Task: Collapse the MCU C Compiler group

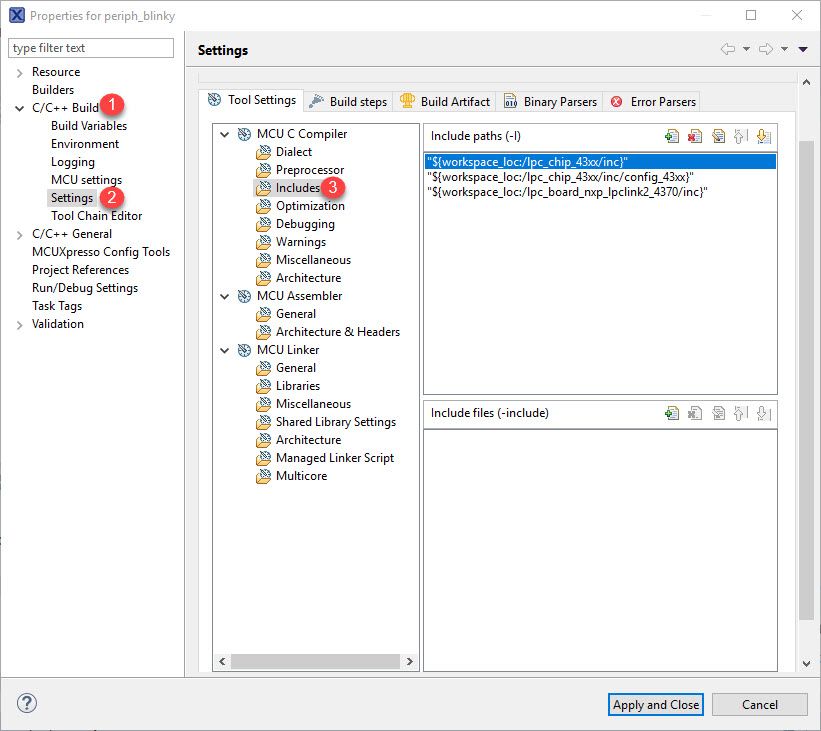Action: point(225,135)
